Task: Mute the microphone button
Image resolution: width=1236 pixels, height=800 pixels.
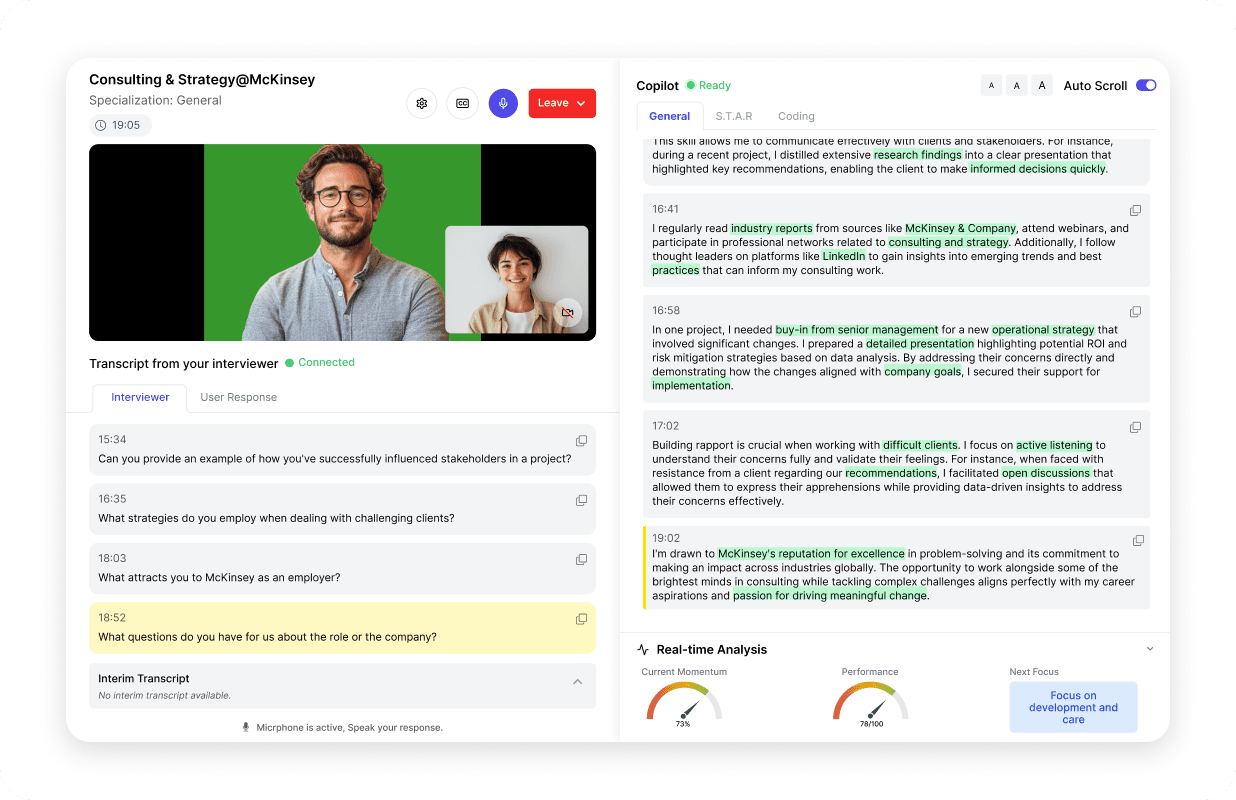Action: (503, 103)
